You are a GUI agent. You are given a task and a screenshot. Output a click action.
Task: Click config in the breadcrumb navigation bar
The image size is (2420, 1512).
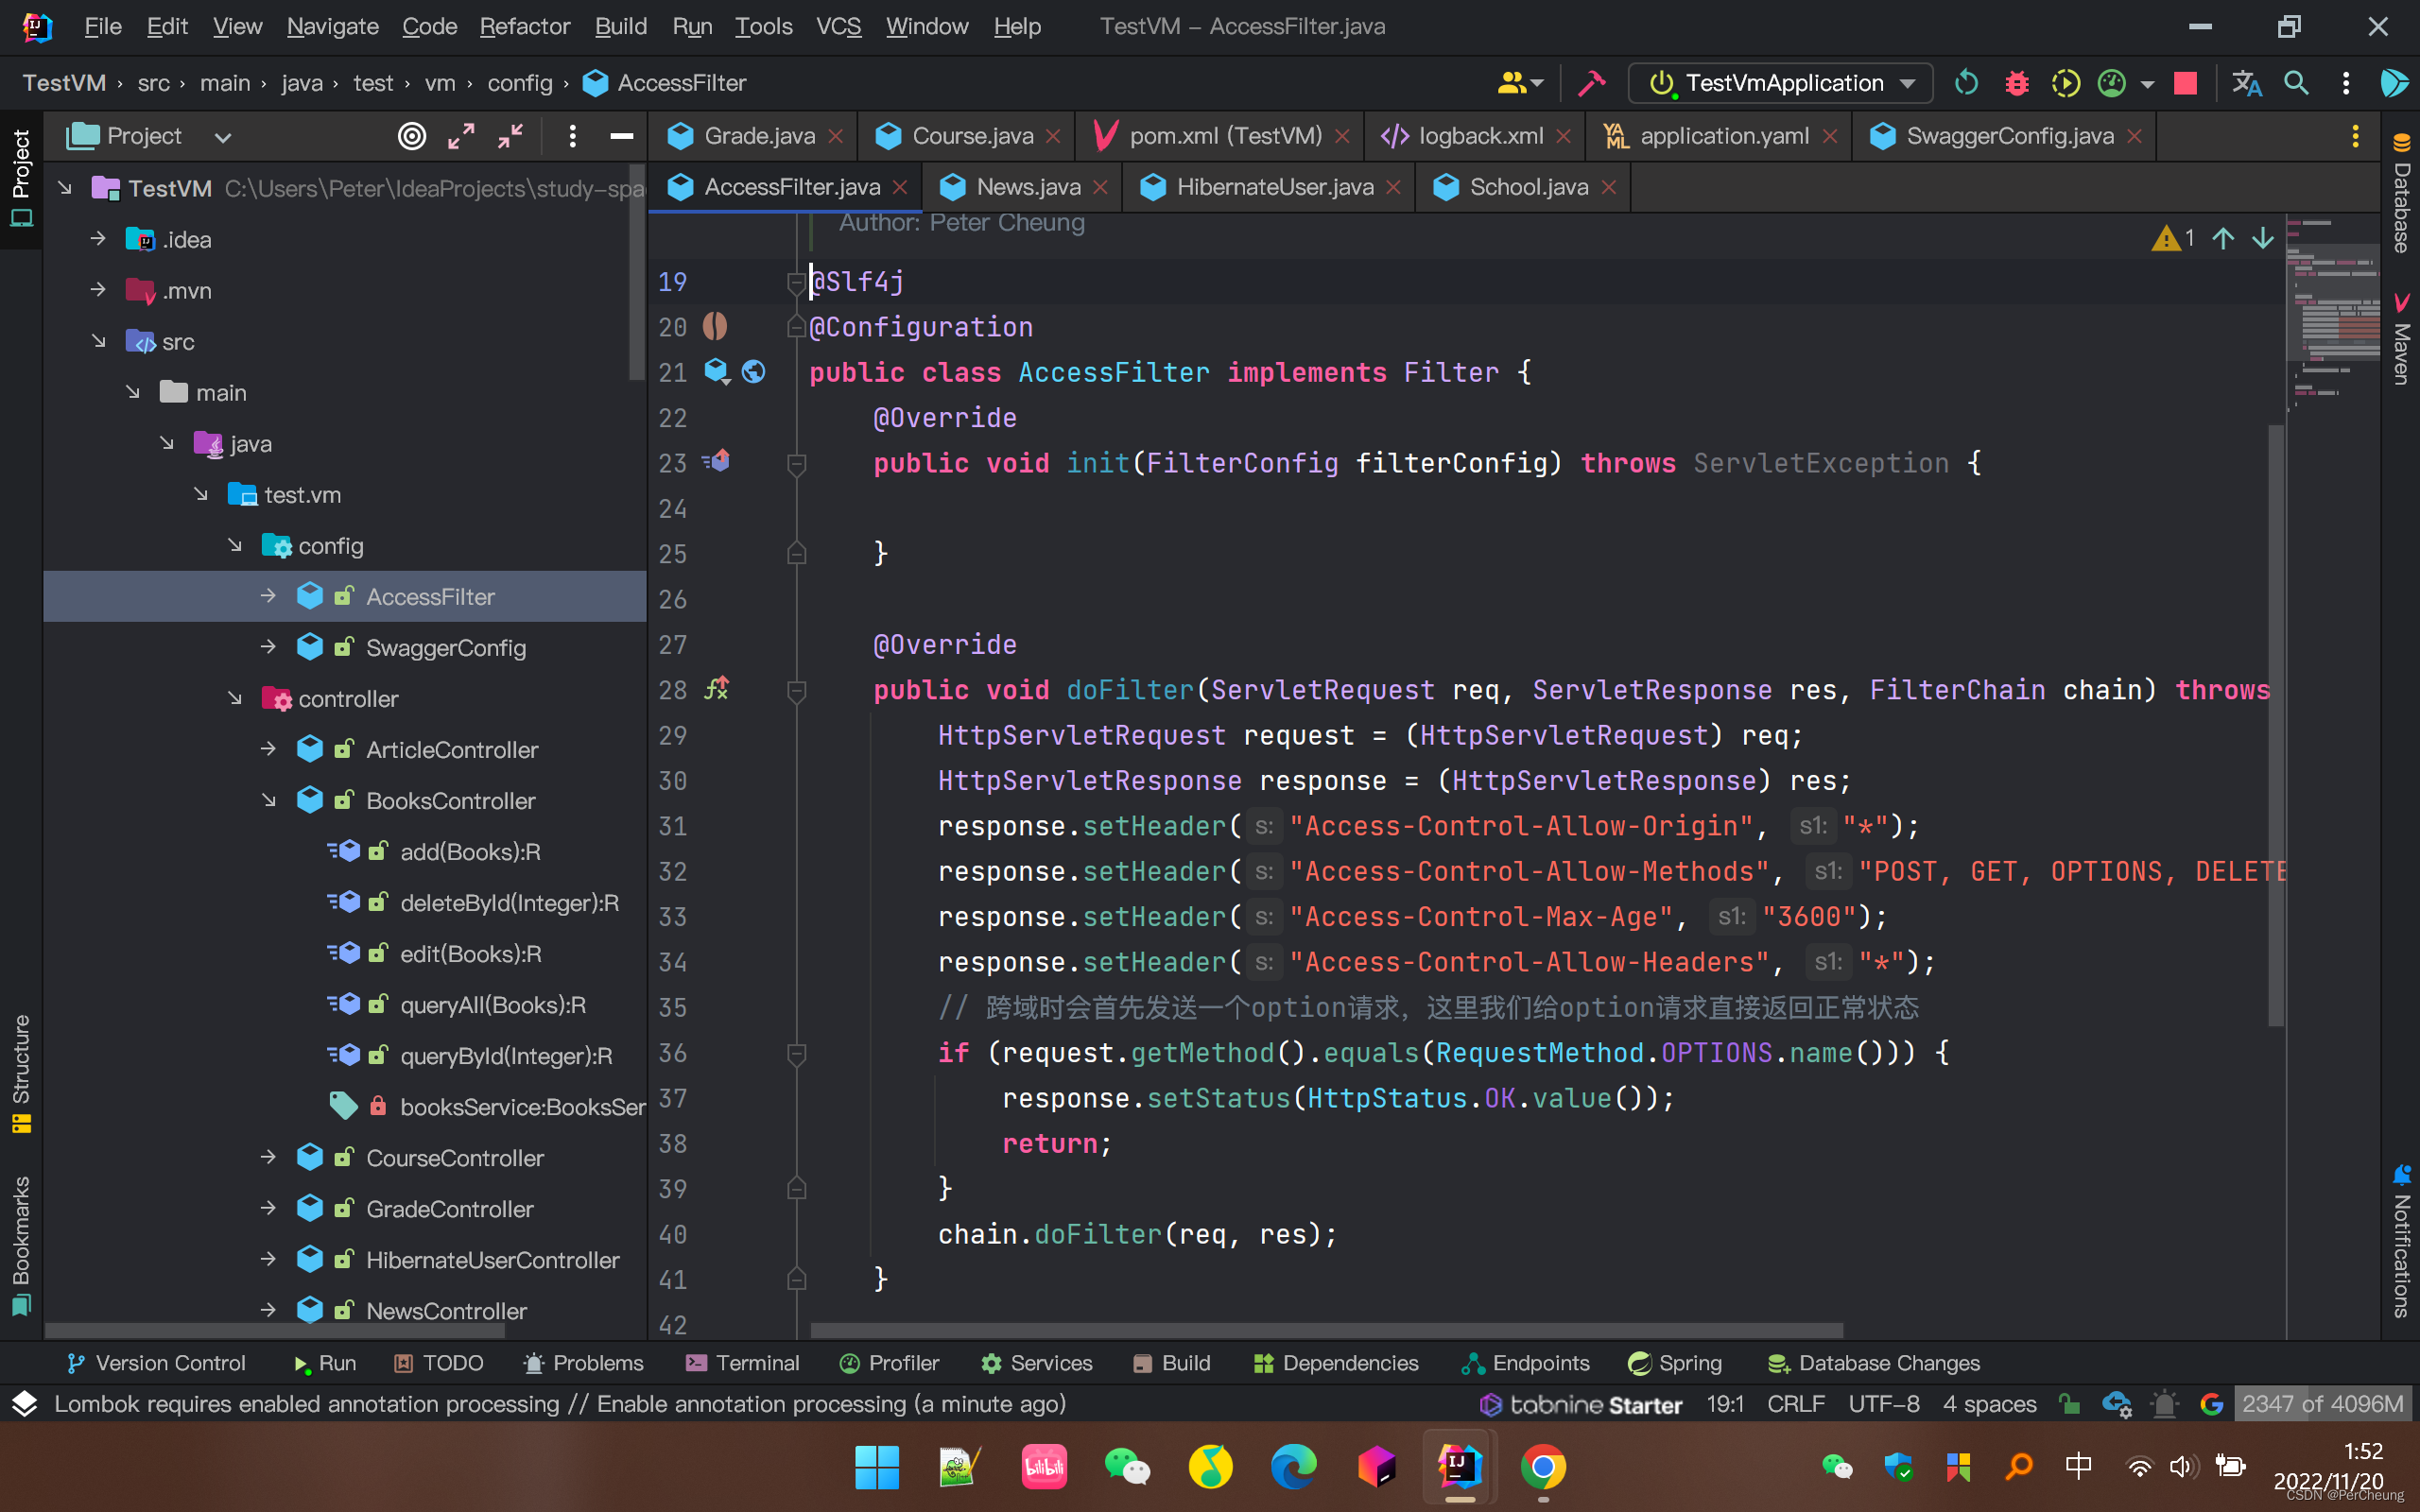tap(519, 83)
